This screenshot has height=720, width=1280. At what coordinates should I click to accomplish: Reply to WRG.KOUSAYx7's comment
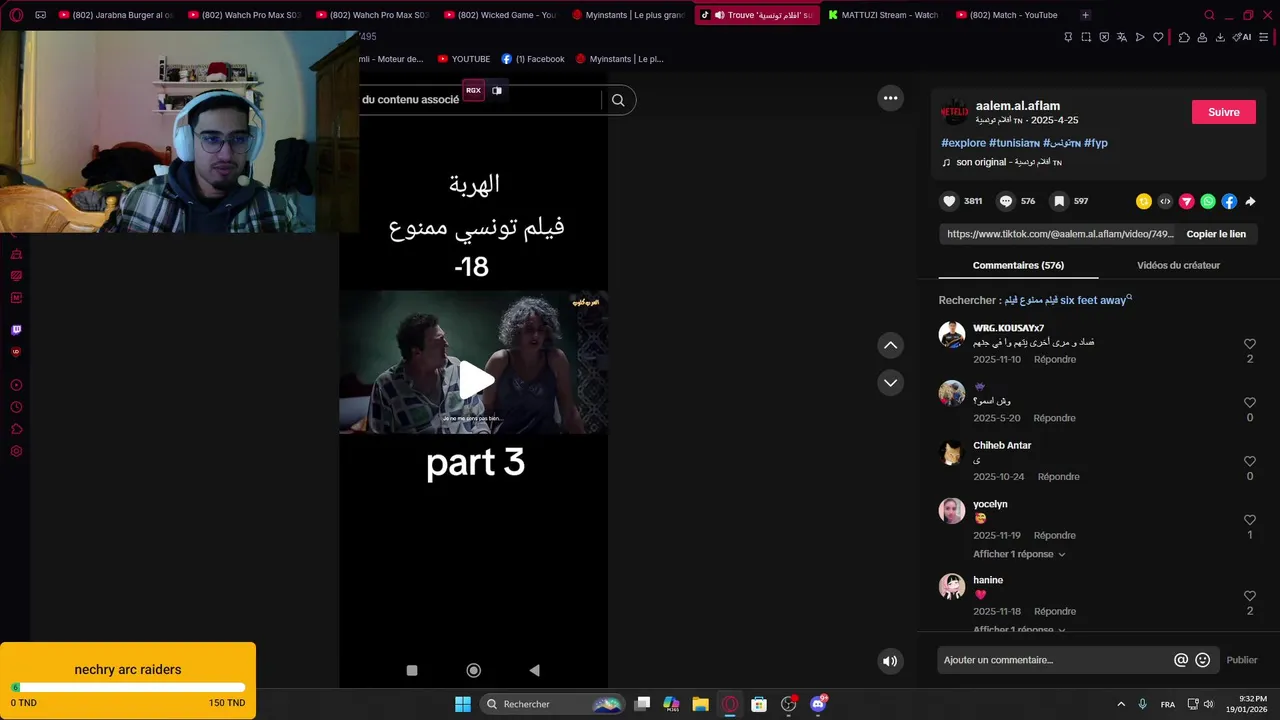tap(1055, 360)
